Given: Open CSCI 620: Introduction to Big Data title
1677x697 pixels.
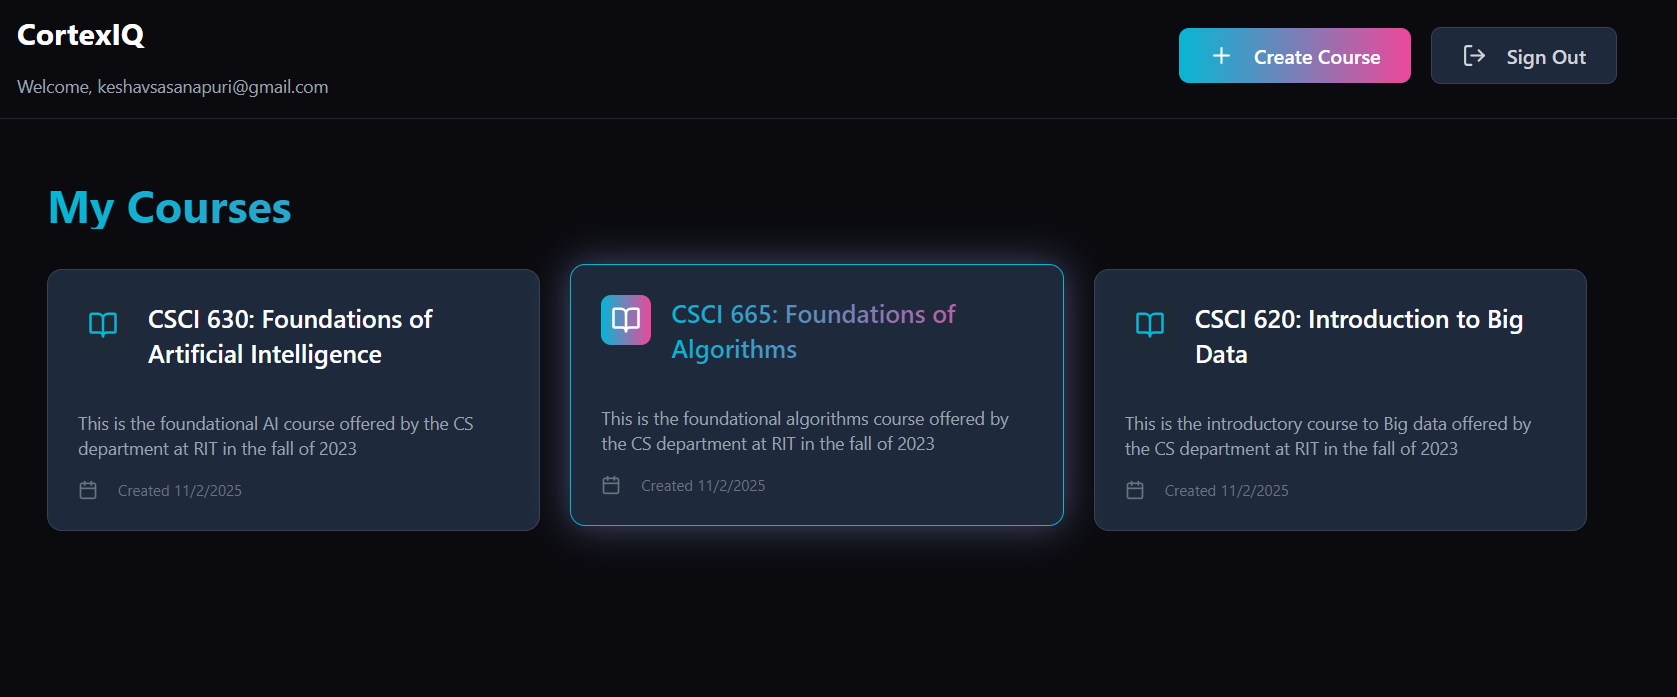Looking at the screenshot, I should [1359, 337].
